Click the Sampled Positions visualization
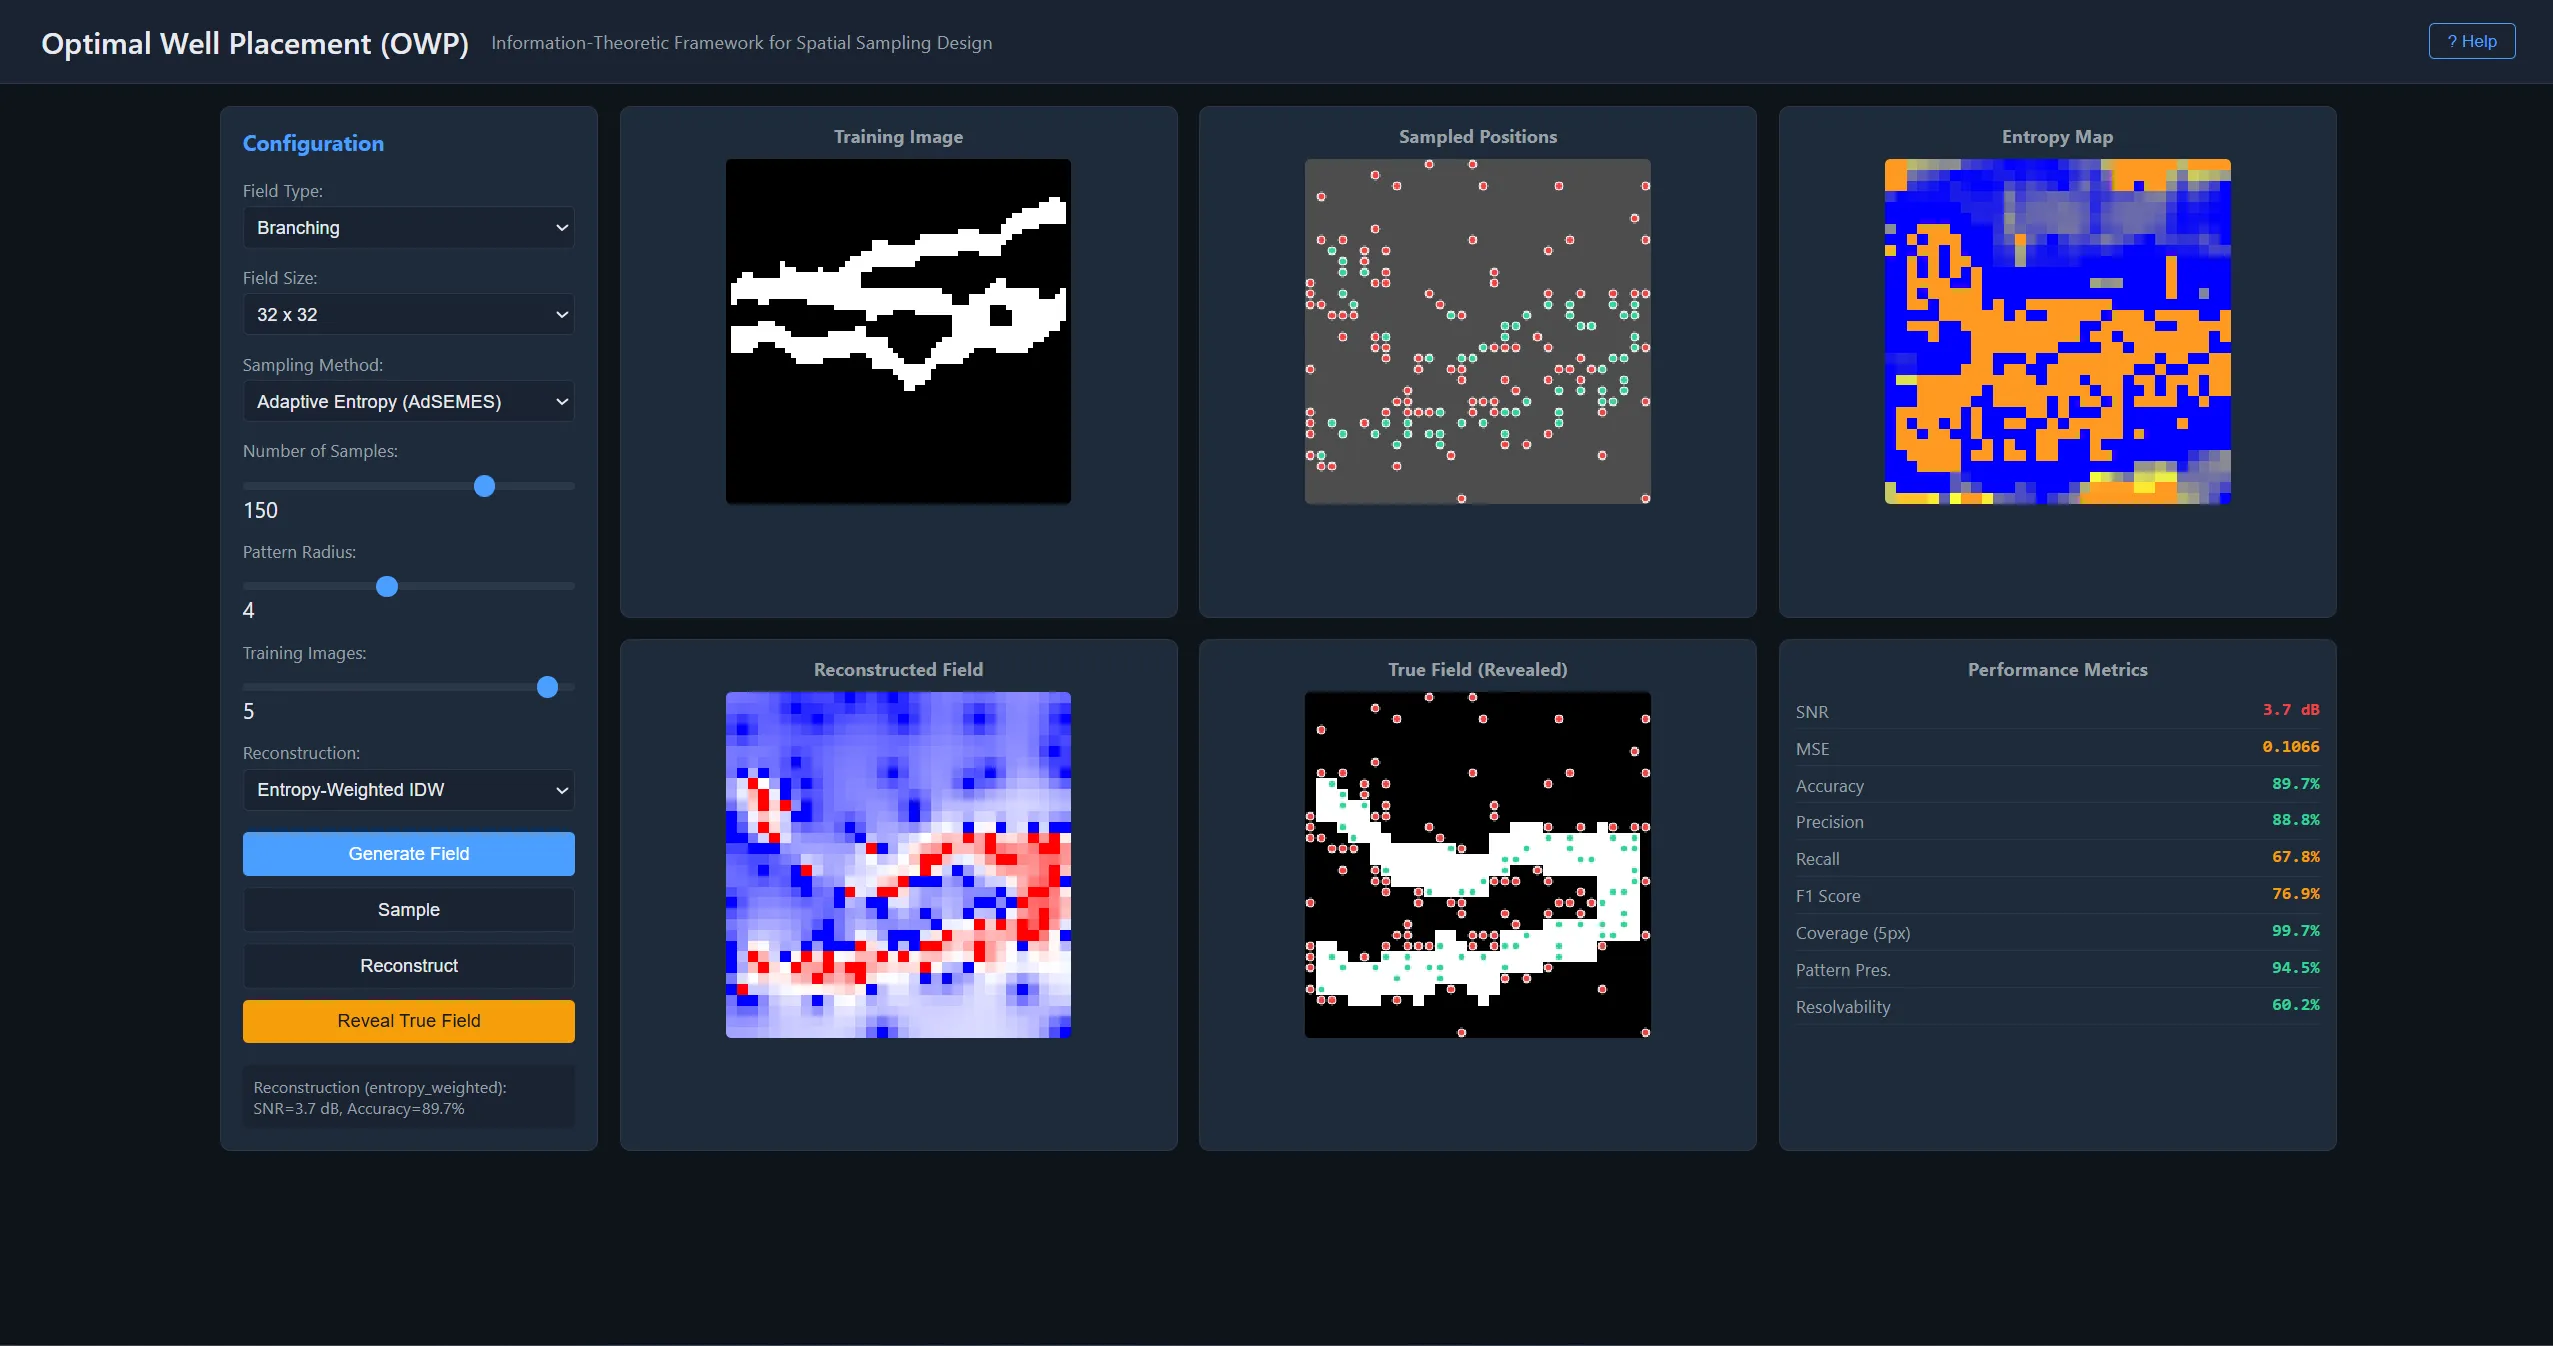This screenshot has height=1346, width=2553. (x=1476, y=332)
